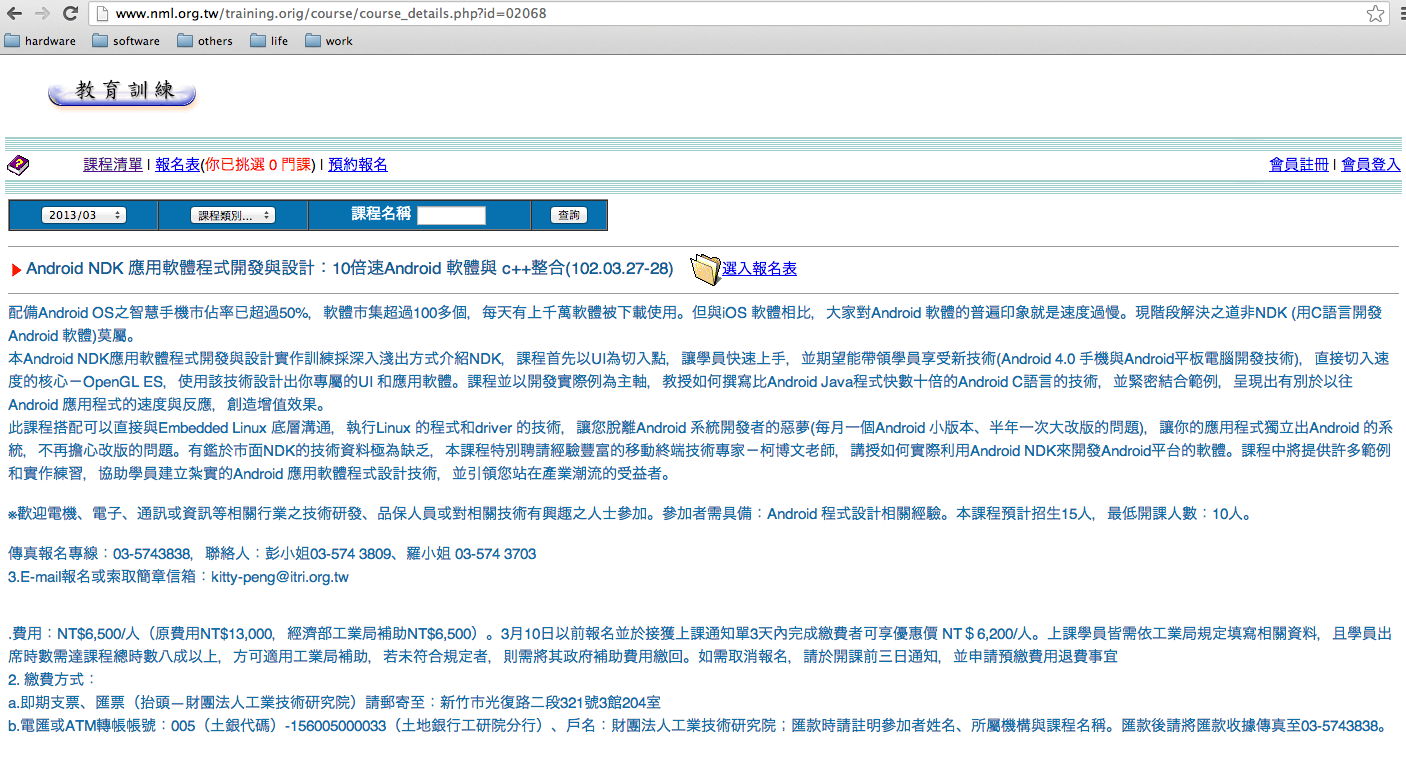1406x774 pixels.
Task: Open the hardware bookmarks folder
Action: [41, 41]
